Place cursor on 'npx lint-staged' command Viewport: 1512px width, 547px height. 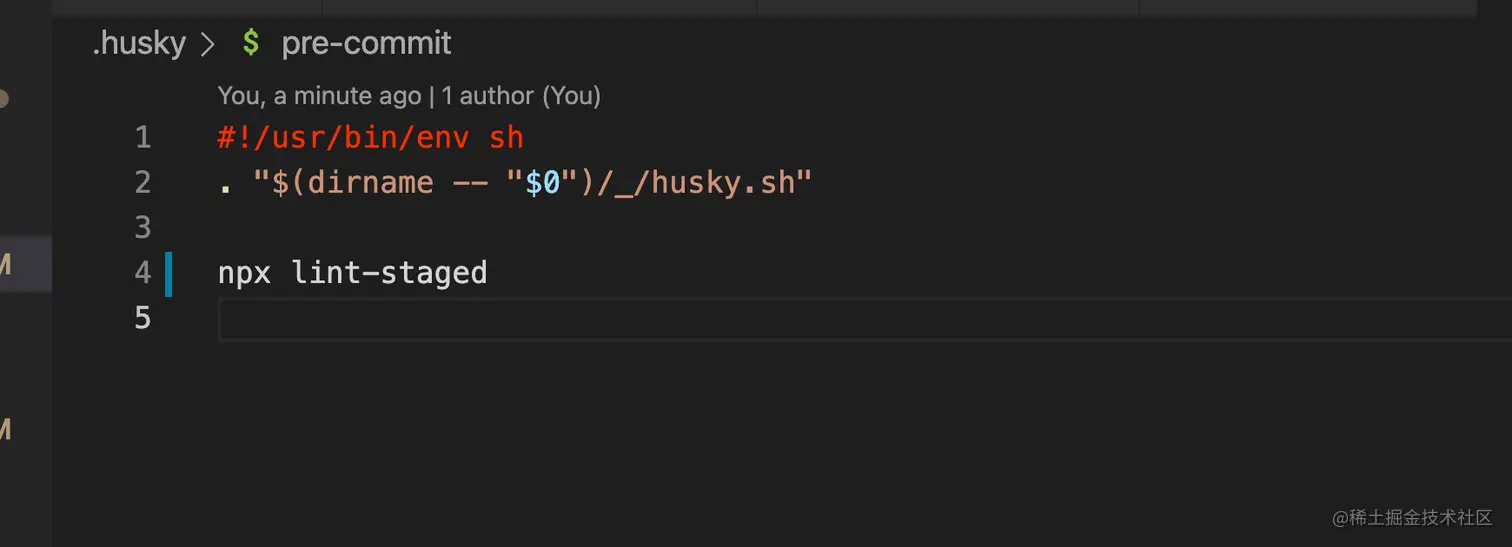pyautogui.click(x=352, y=272)
